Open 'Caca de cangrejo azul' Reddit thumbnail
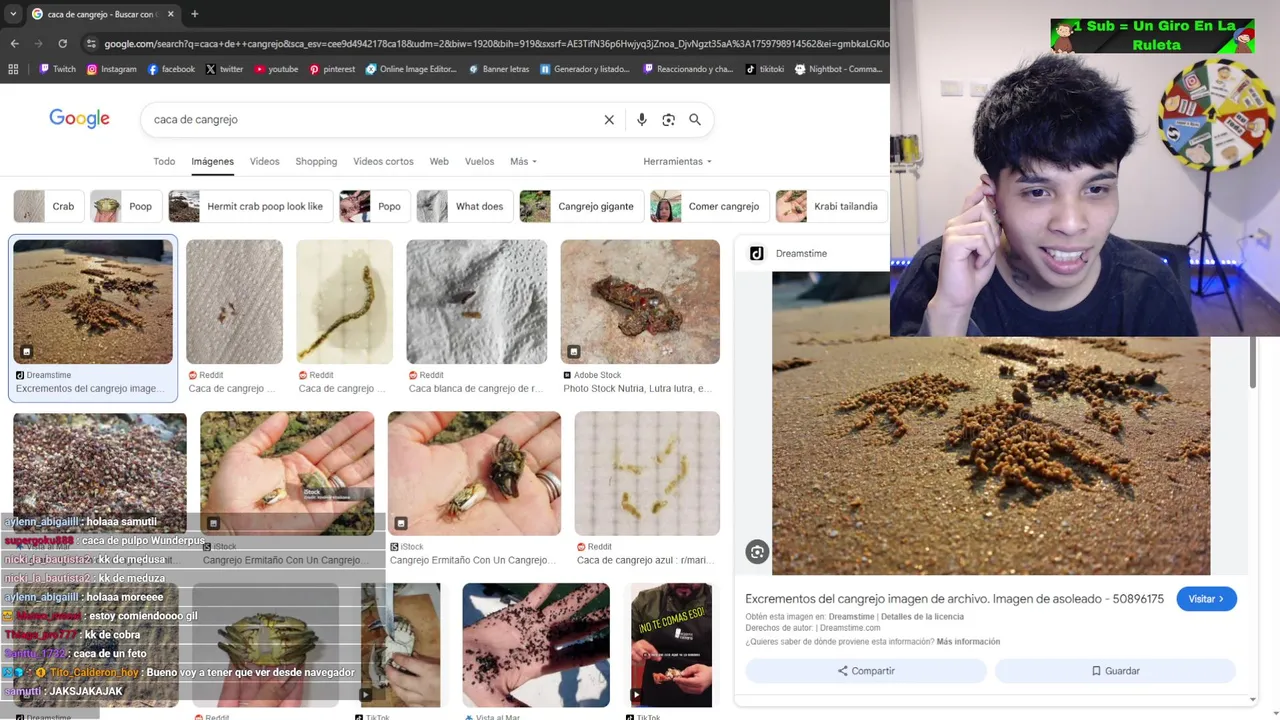 [x=647, y=473]
